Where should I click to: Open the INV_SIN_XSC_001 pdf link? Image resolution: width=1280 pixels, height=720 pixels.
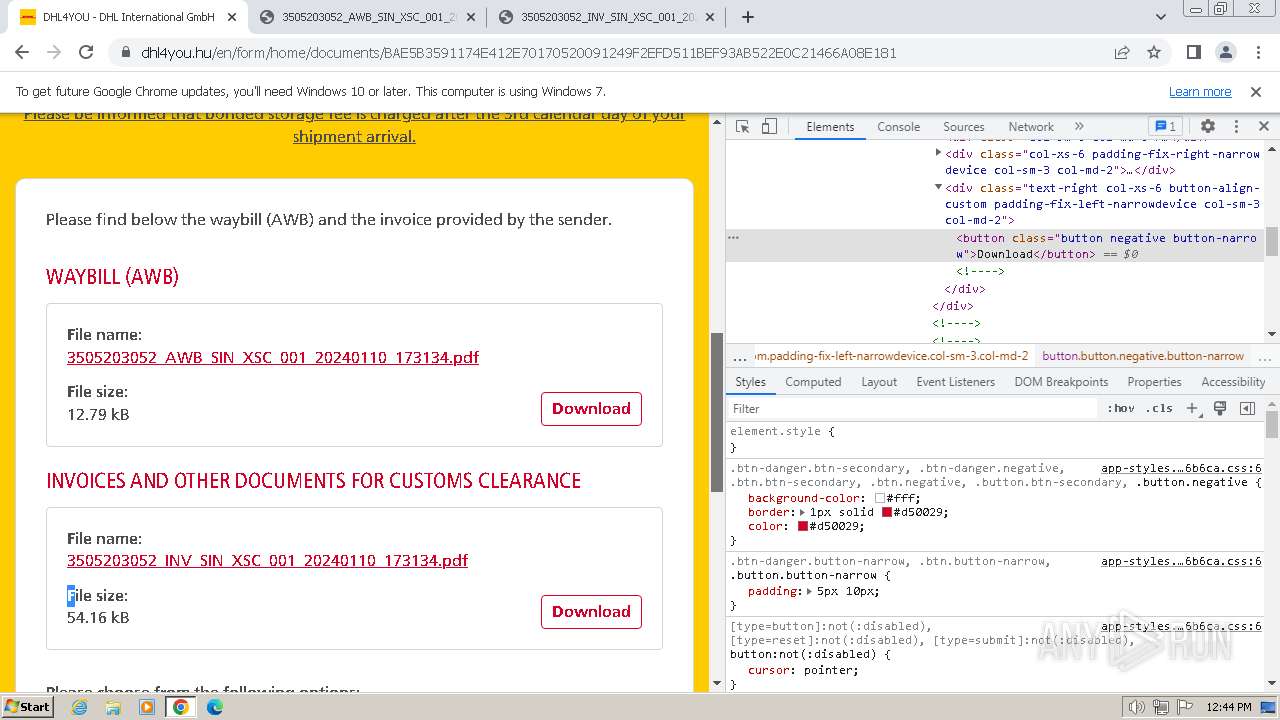tap(267, 560)
